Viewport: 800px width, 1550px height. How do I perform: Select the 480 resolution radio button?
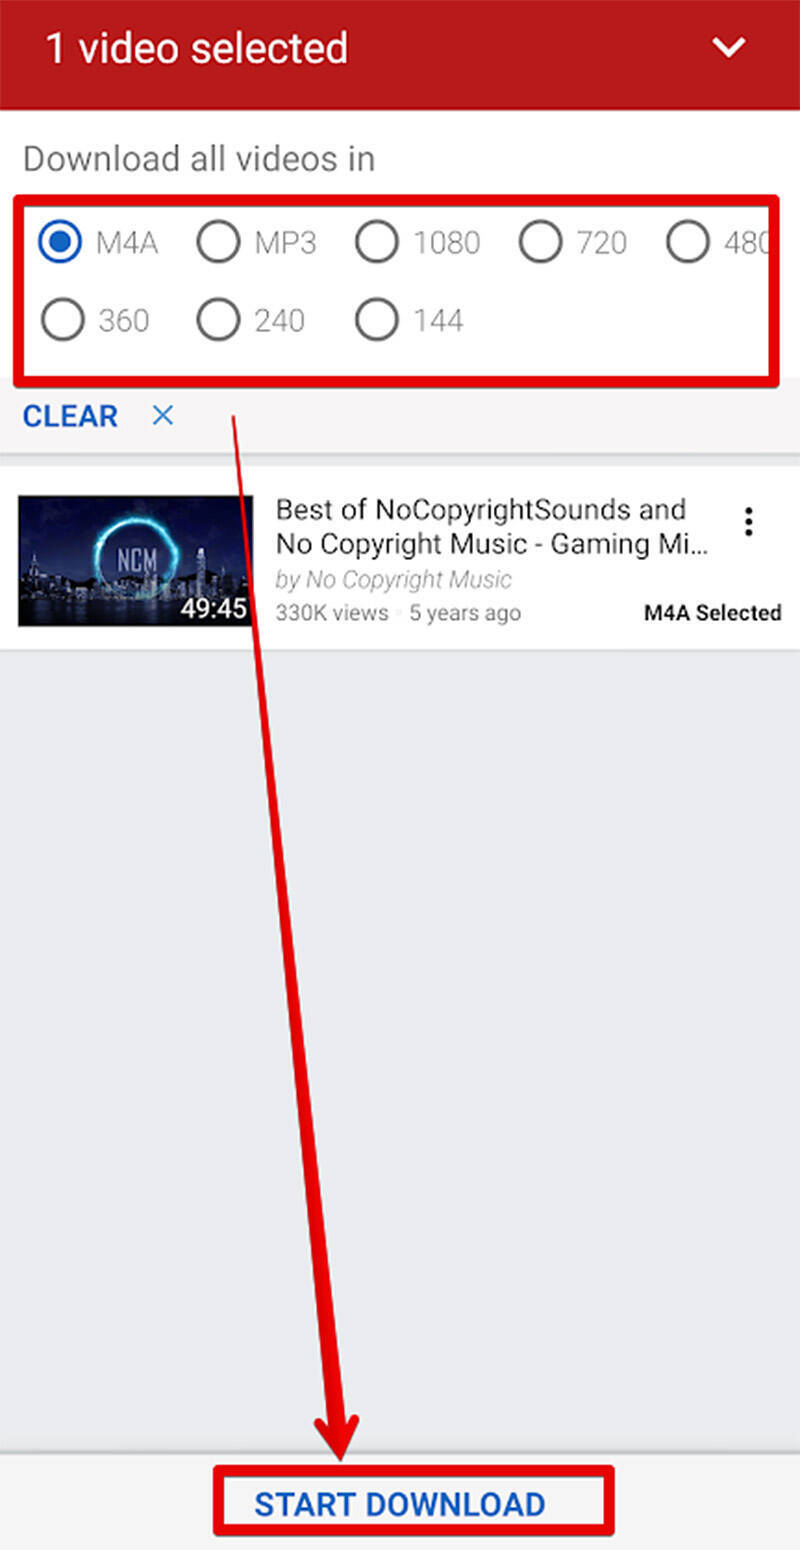688,242
